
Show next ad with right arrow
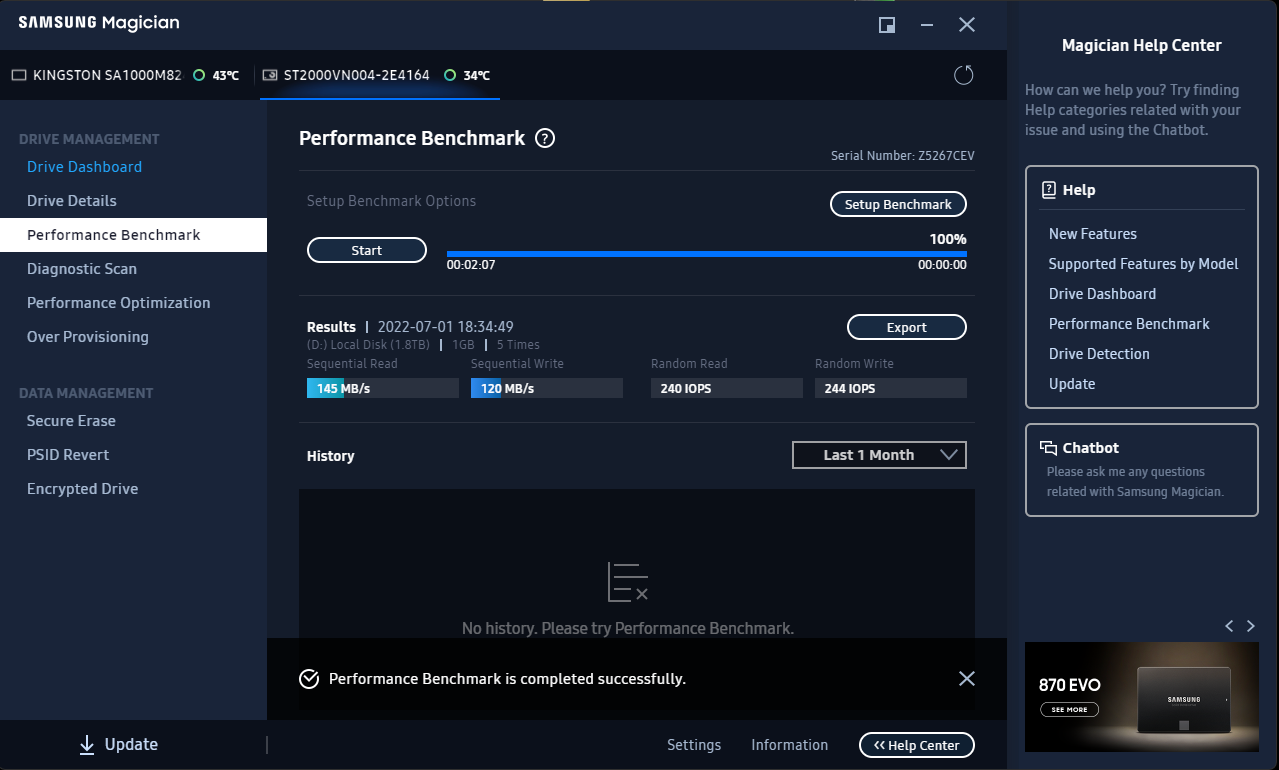click(1251, 626)
